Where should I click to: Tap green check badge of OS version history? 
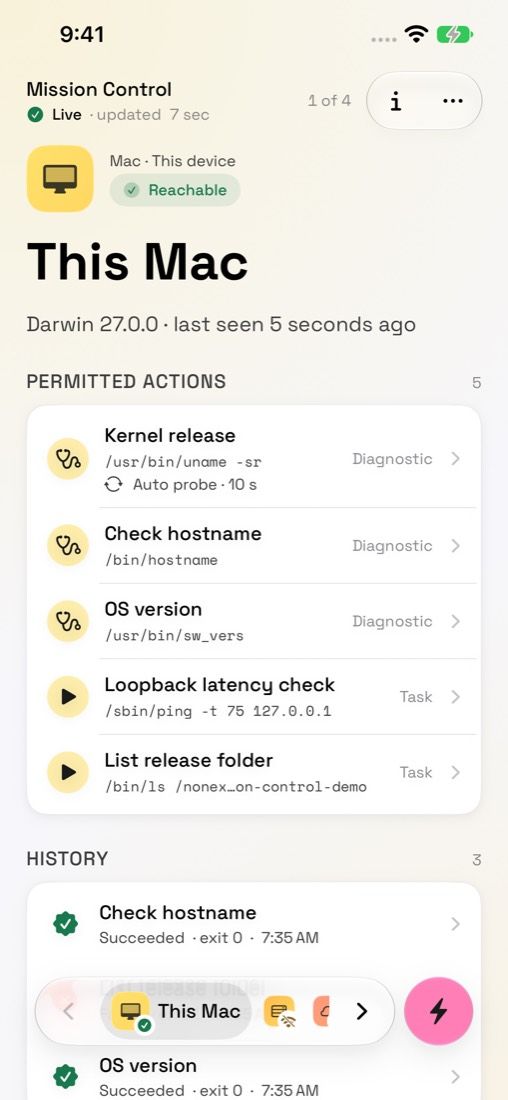coord(65,1076)
